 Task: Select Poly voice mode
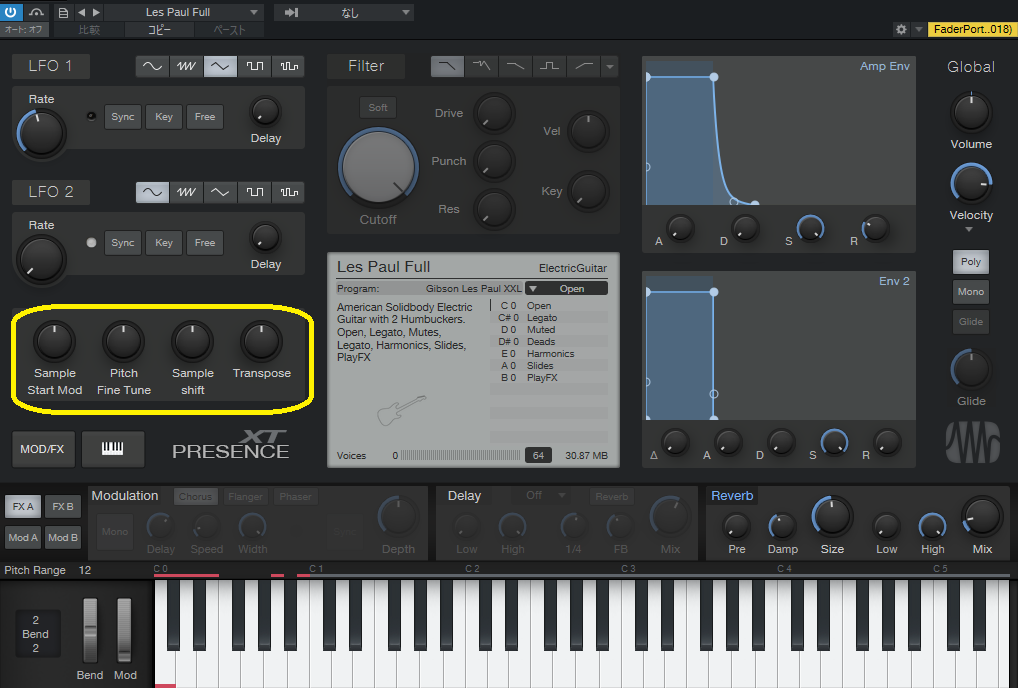point(971,262)
